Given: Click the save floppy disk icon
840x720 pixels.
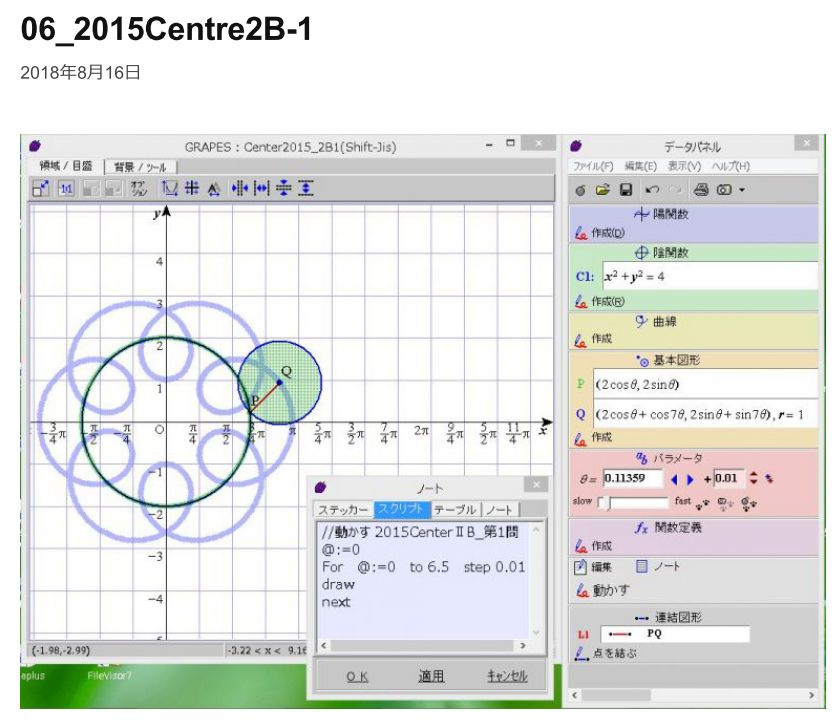Looking at the screenshot, I should coord(626,189).
